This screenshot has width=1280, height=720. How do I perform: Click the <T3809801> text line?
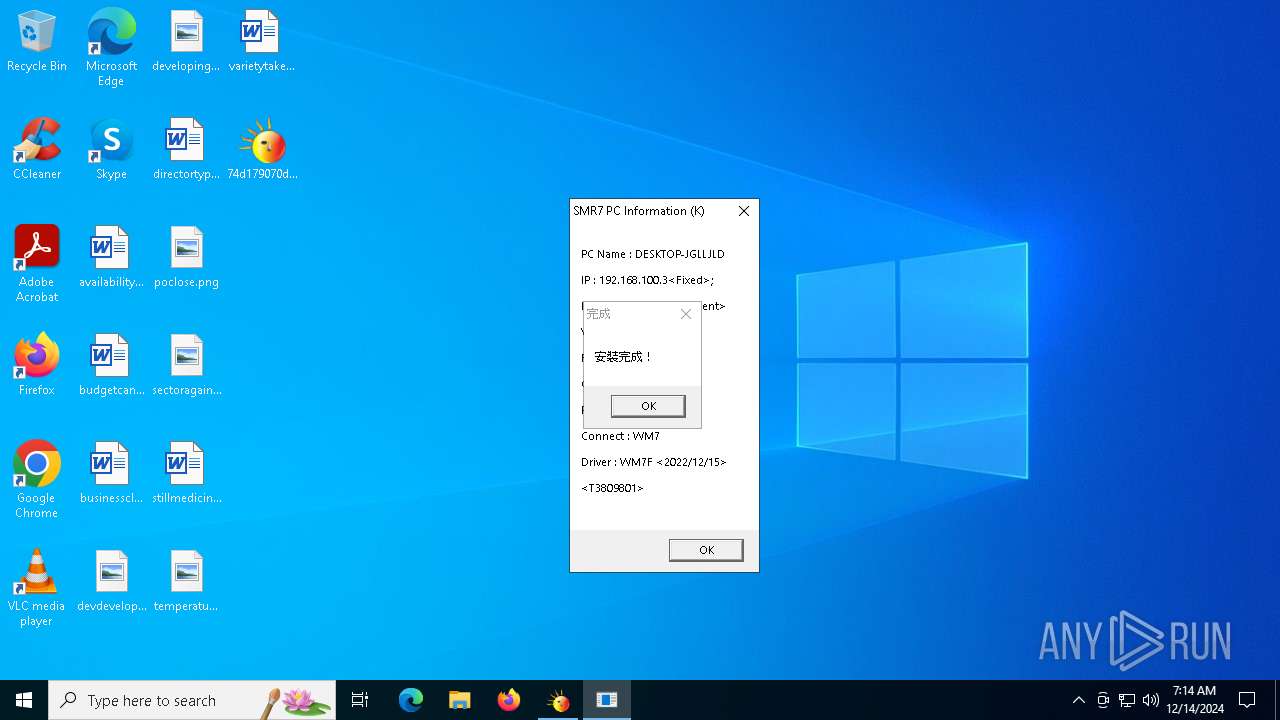(x=612, y=488)
